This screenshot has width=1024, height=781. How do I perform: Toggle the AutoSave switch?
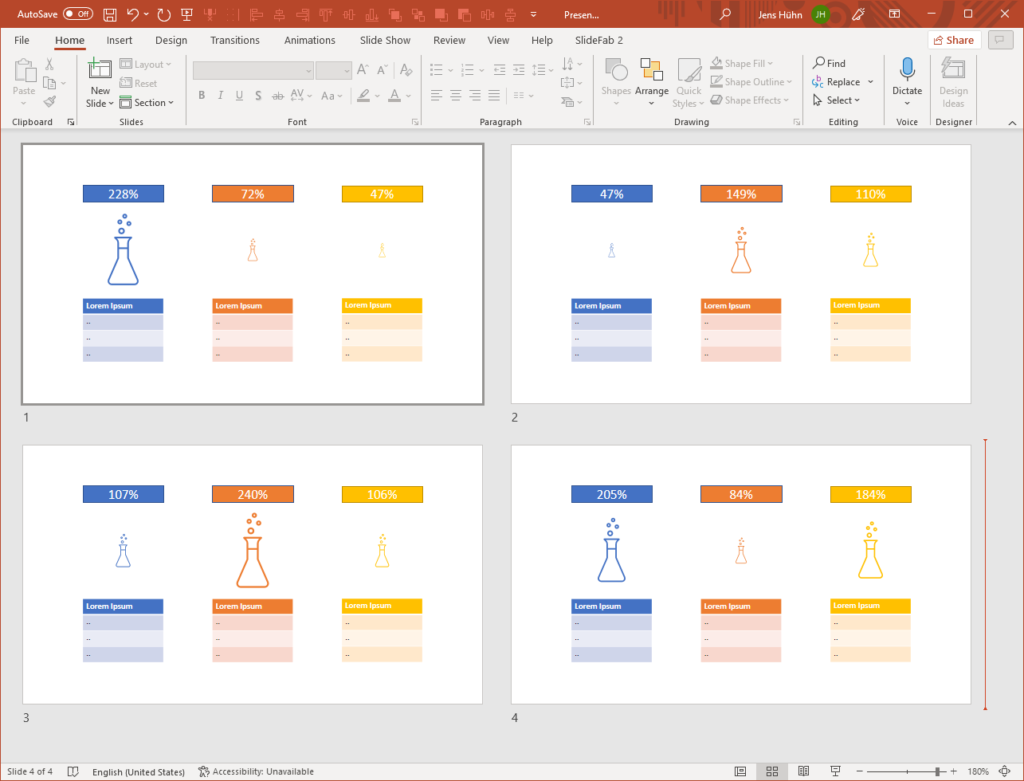[x=78, y=14]
